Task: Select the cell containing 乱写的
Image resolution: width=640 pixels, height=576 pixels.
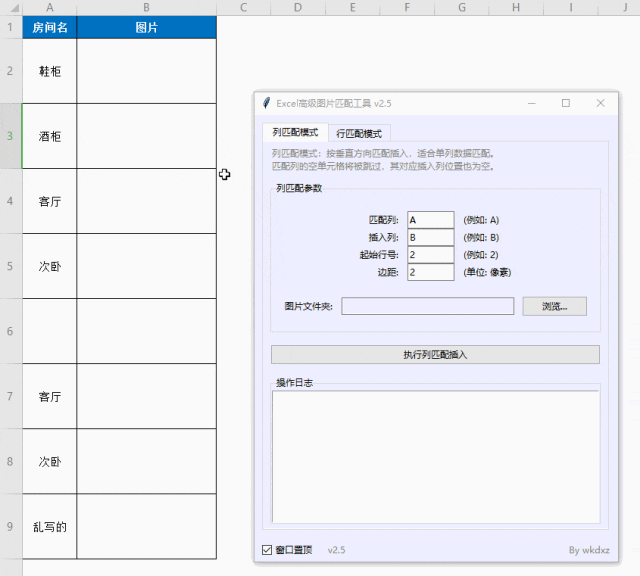Action: 50,526
